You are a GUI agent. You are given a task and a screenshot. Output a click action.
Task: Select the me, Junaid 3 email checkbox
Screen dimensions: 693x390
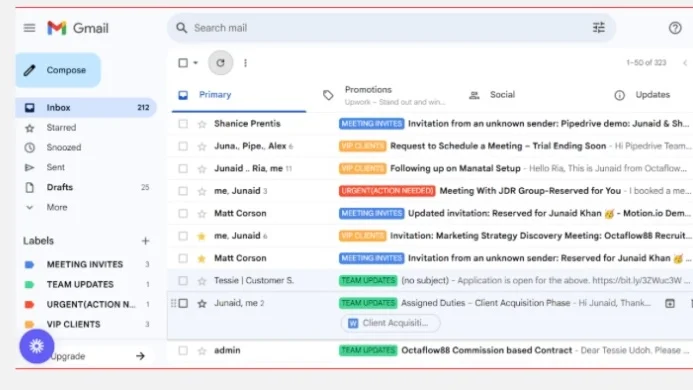pyautogui.click(x=183, y=191)
